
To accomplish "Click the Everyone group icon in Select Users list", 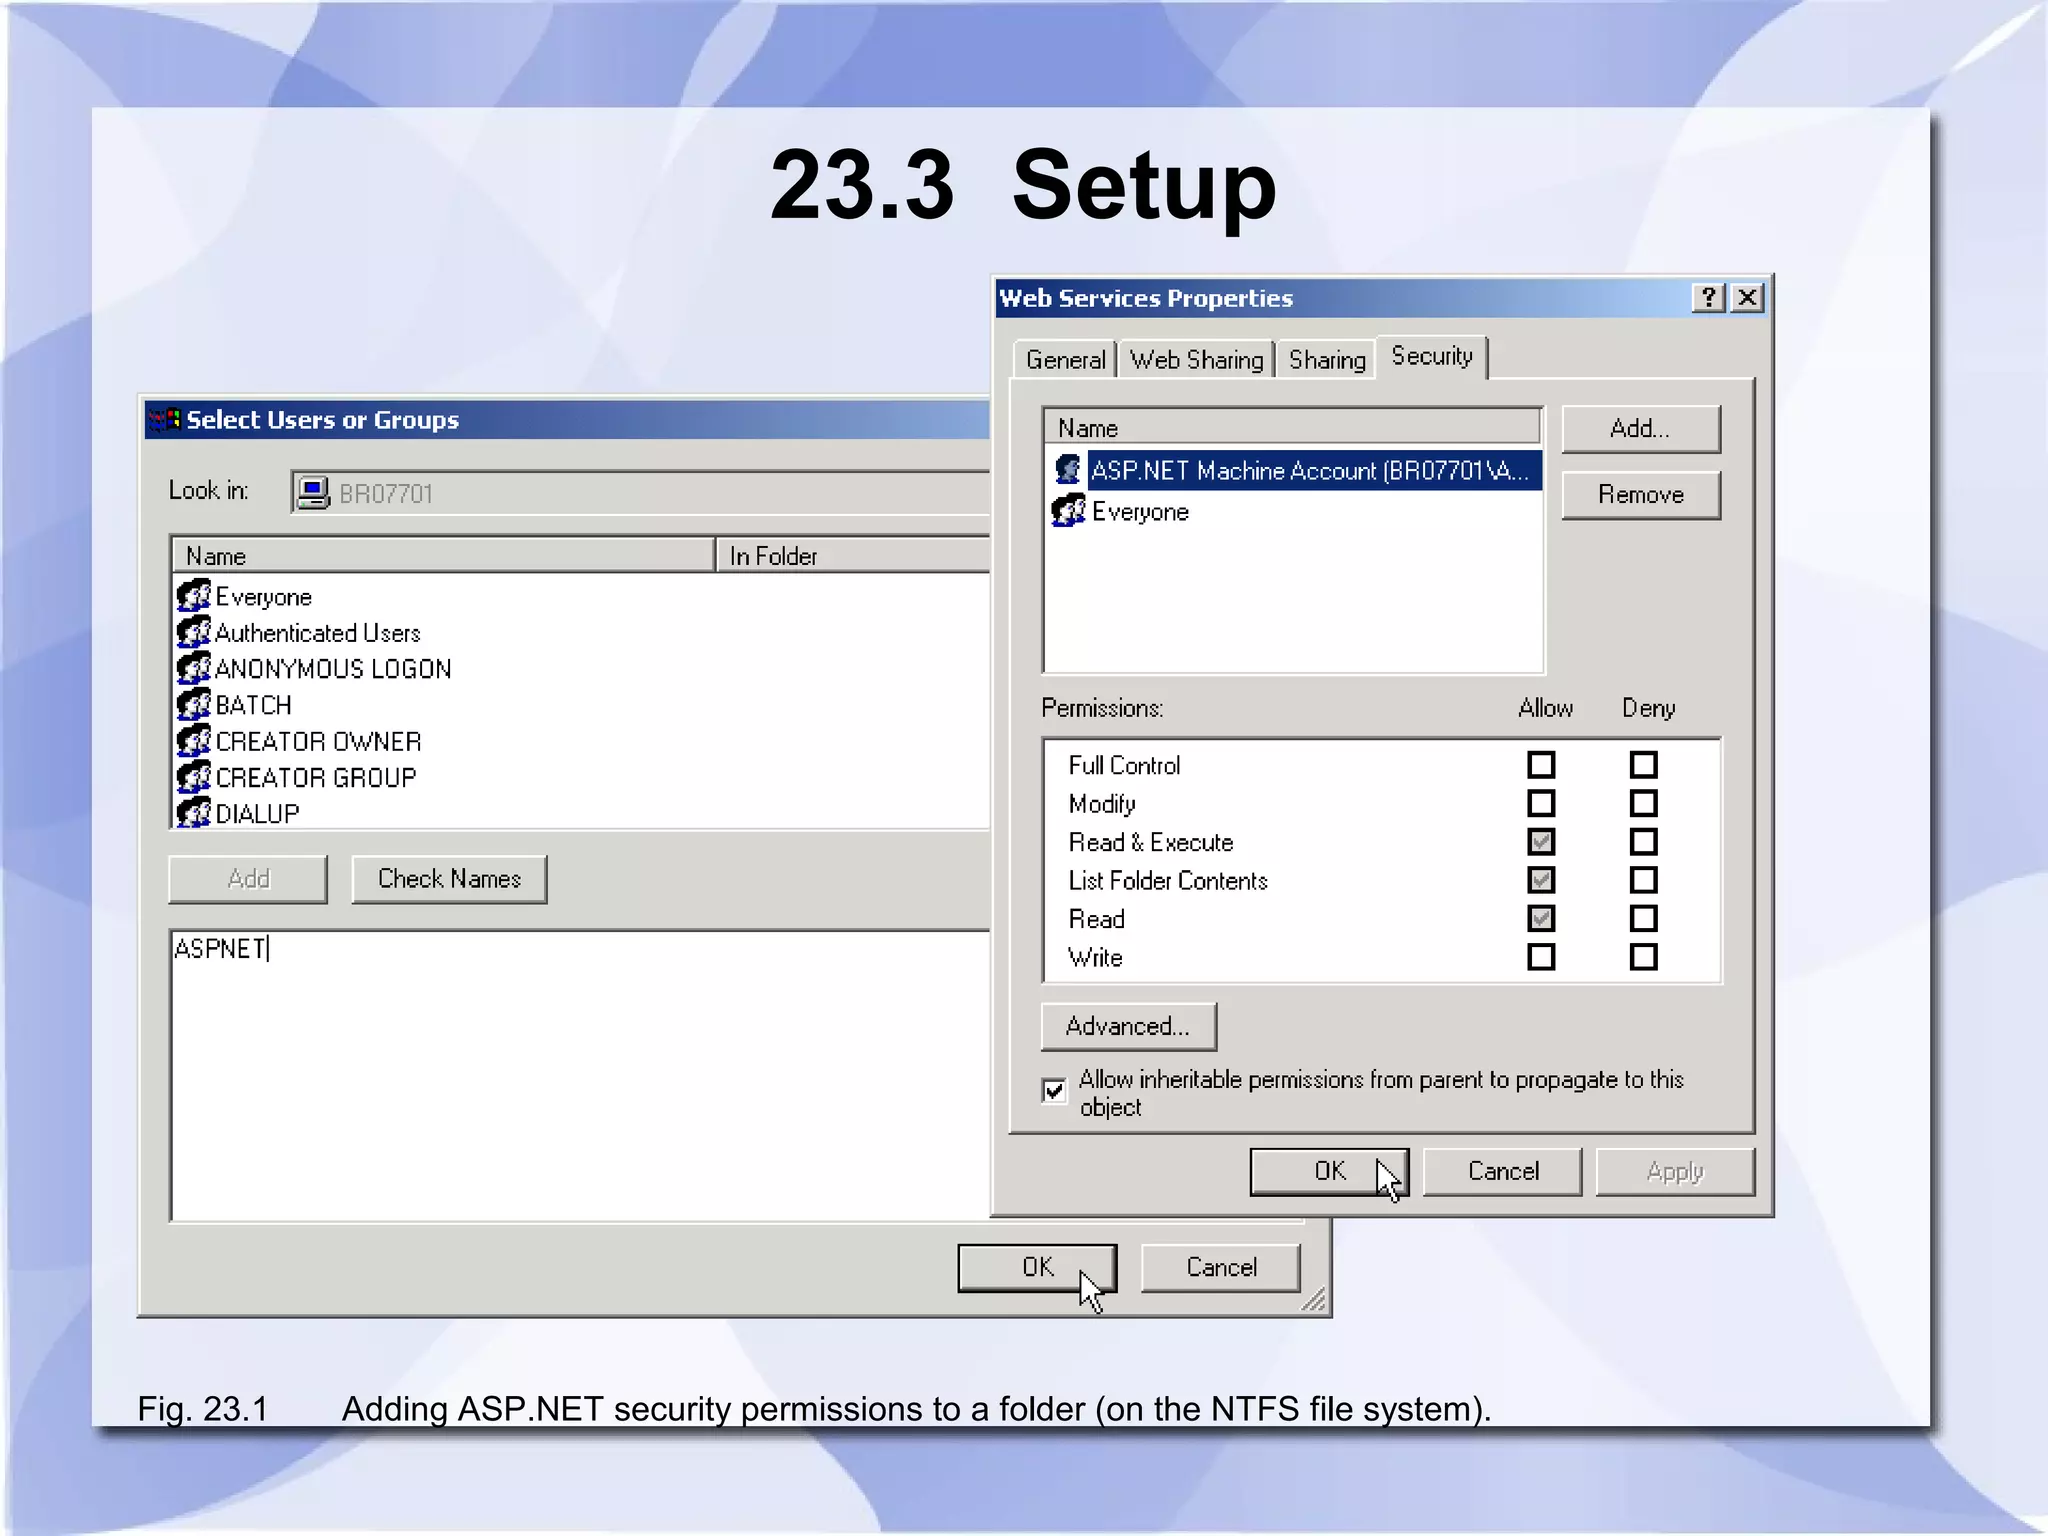I will pos(194,596).
